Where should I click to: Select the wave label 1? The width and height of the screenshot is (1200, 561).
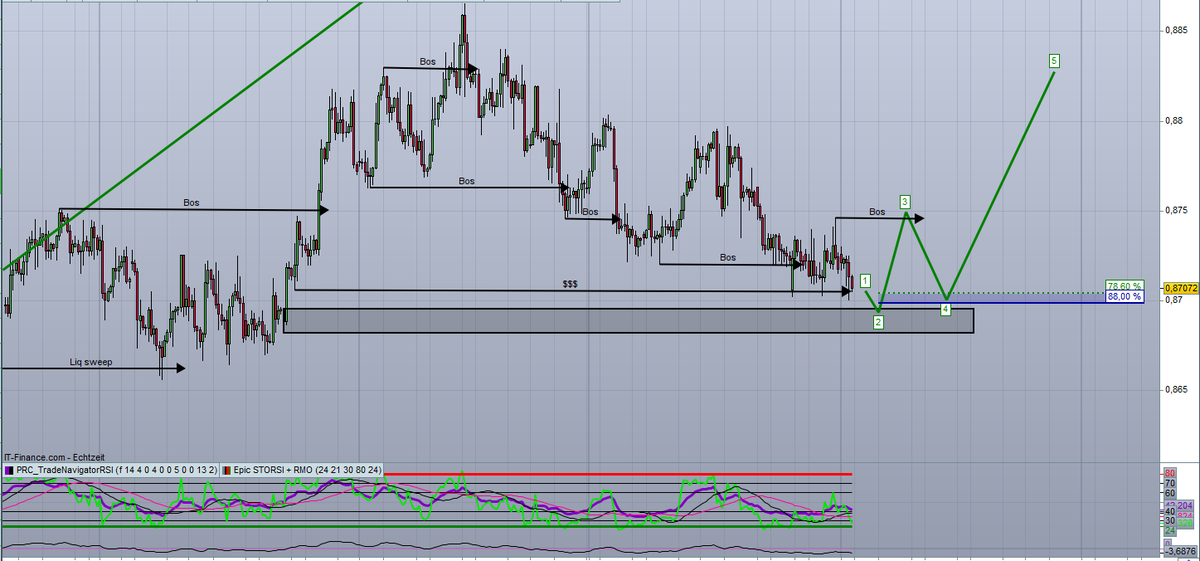coord(865,280)
